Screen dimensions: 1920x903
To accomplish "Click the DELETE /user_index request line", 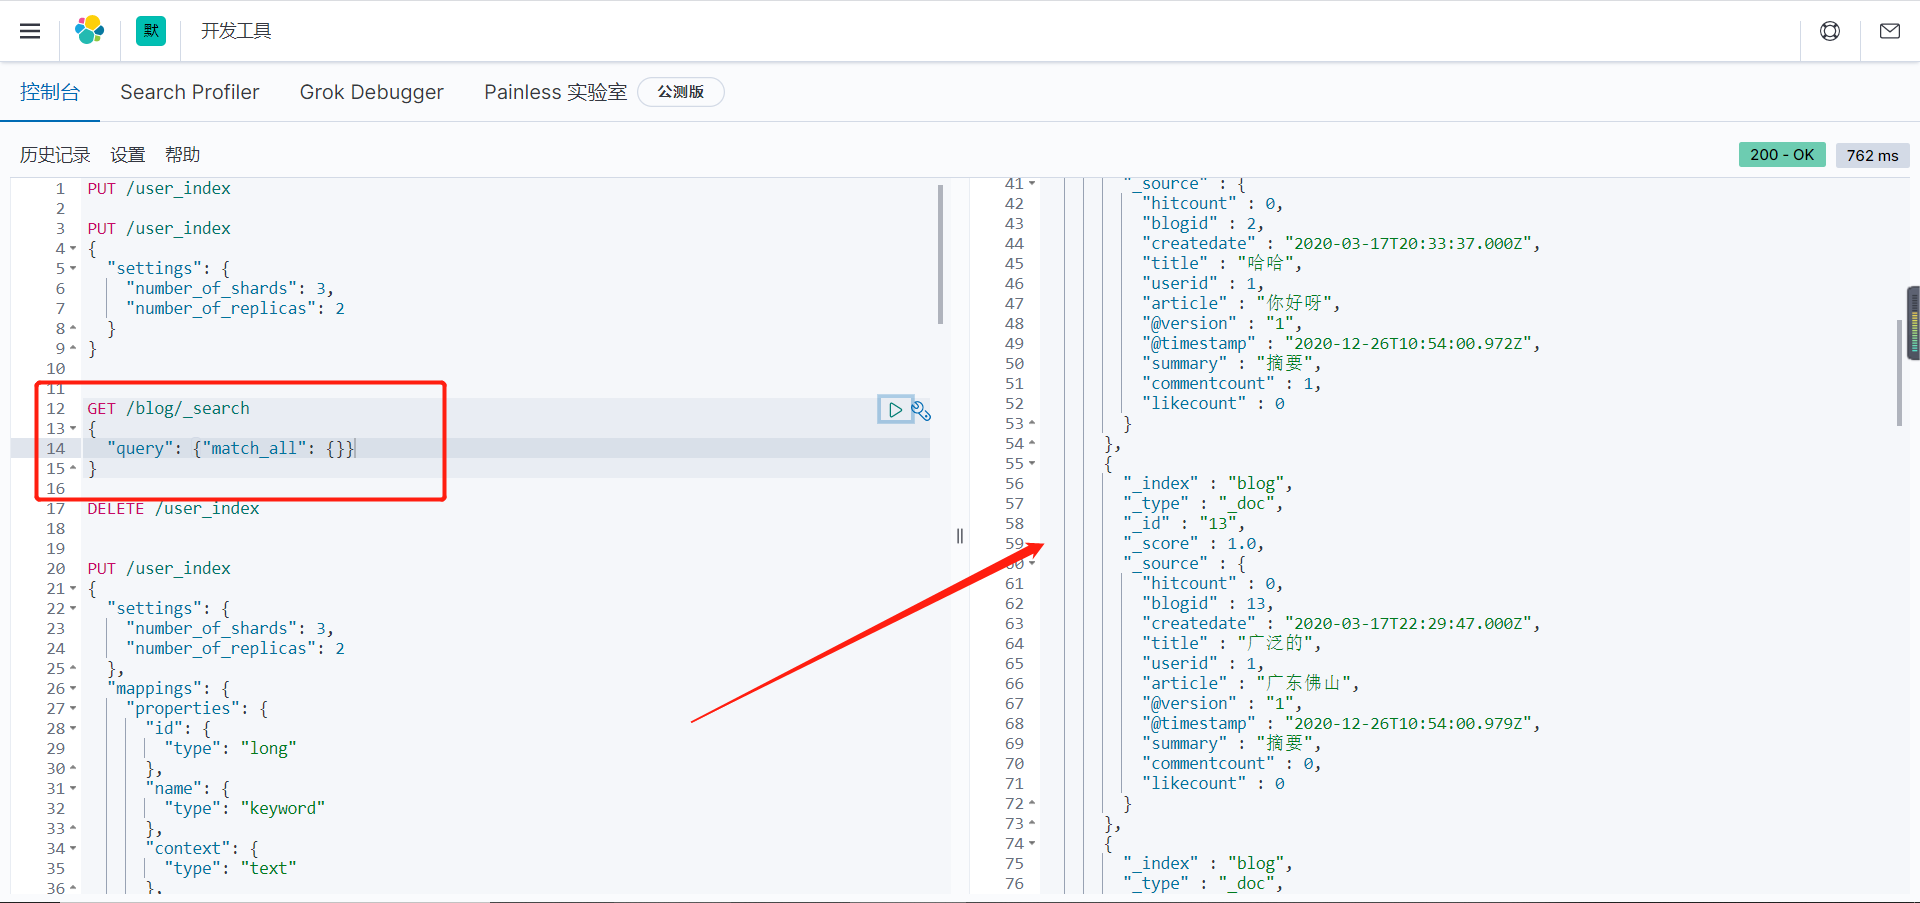I will coord(173,508).
